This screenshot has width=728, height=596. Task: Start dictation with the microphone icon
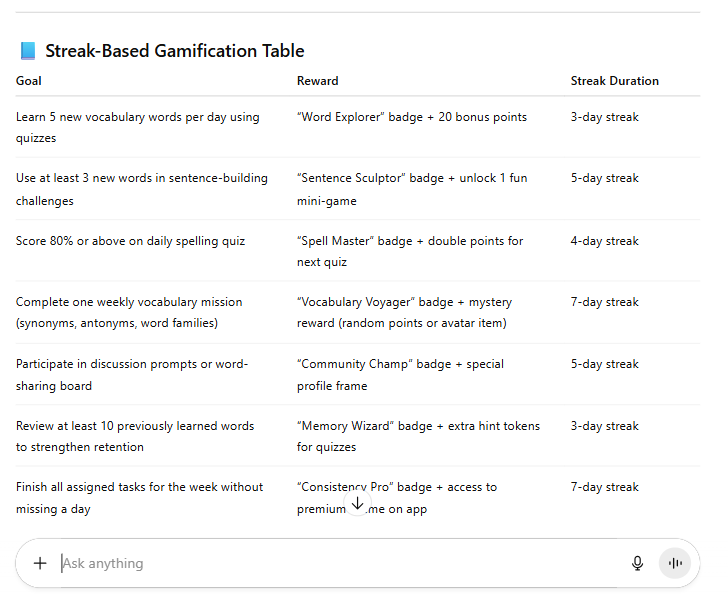pyautogui.click(x=637, y=563)
